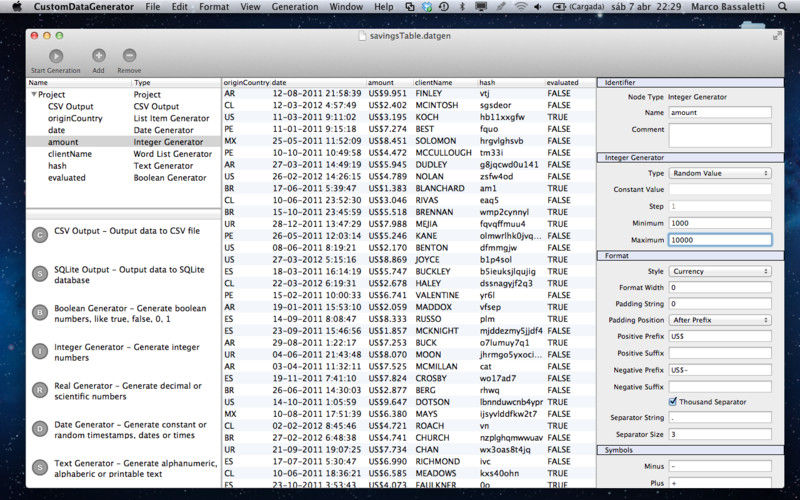Image resolution: width=800 pixels, height=500 pixels.
Task: Select the evaluated tree row
Action: point(123,178)
